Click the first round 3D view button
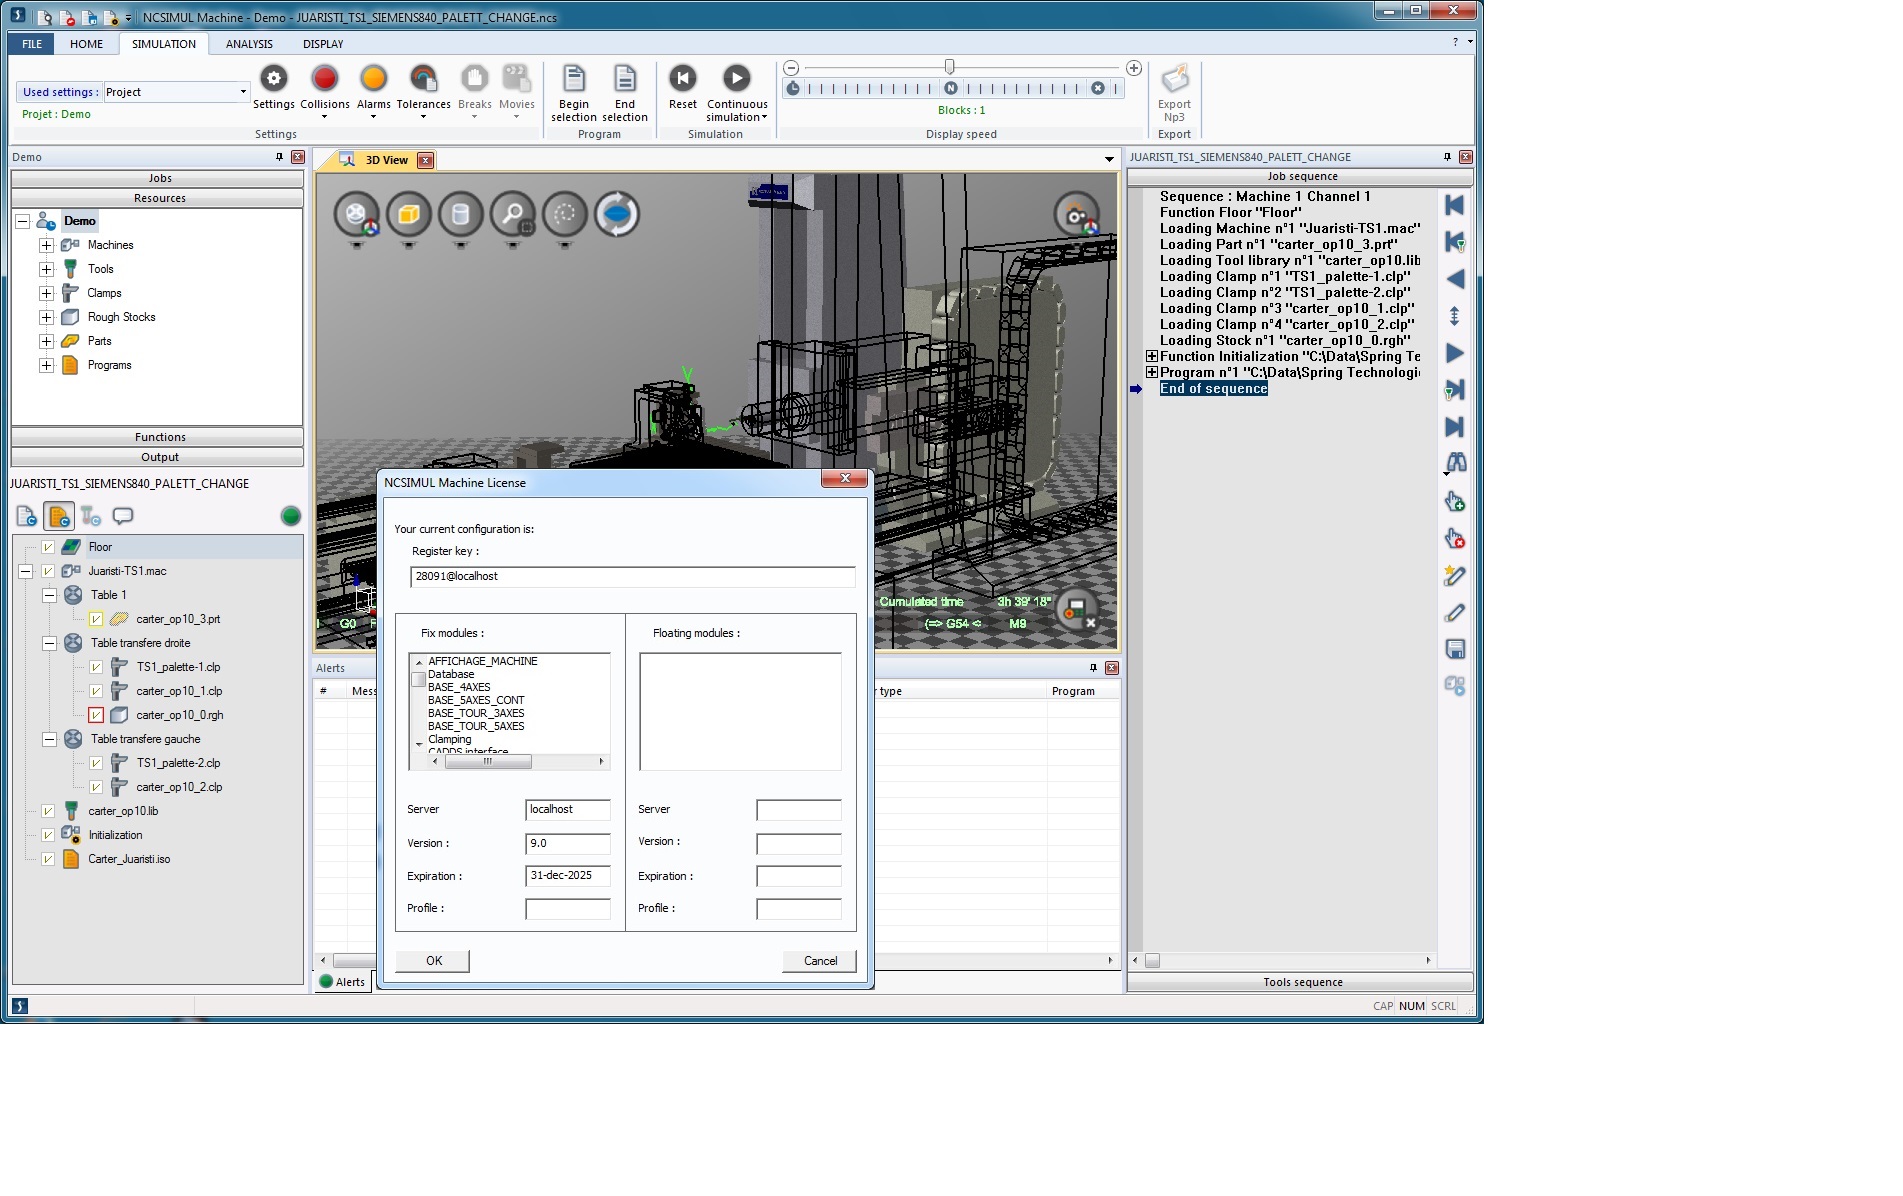 click(x=356, y=214)
